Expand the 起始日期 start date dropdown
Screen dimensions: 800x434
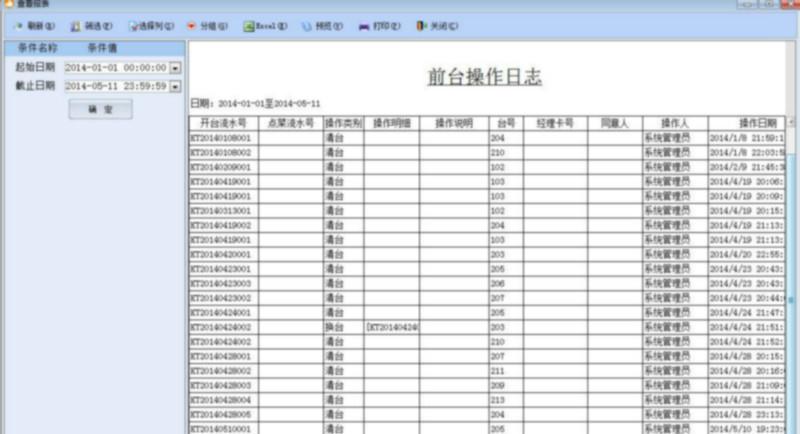click(175, 68)
